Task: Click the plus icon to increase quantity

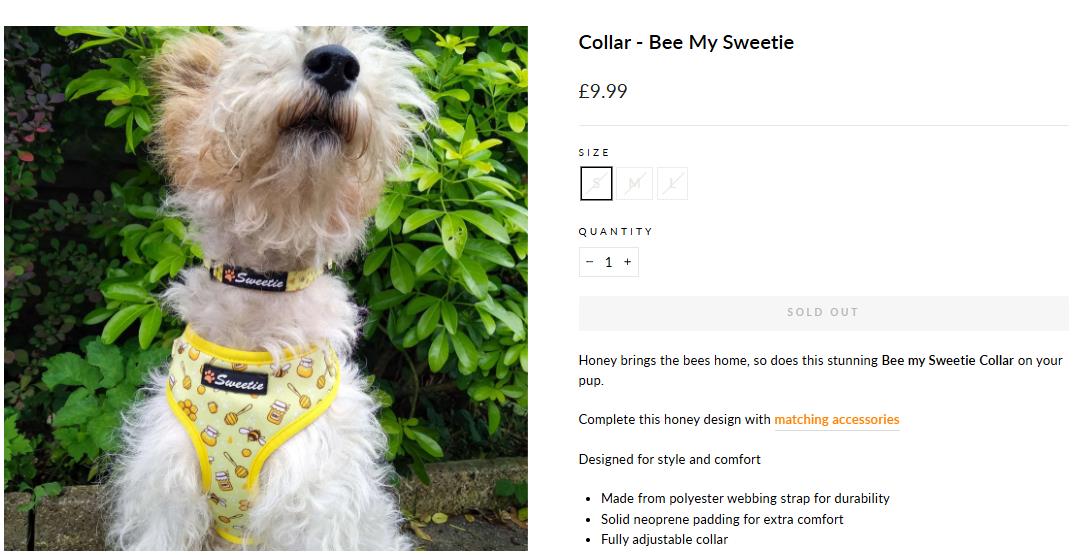Action: (627, 262)
